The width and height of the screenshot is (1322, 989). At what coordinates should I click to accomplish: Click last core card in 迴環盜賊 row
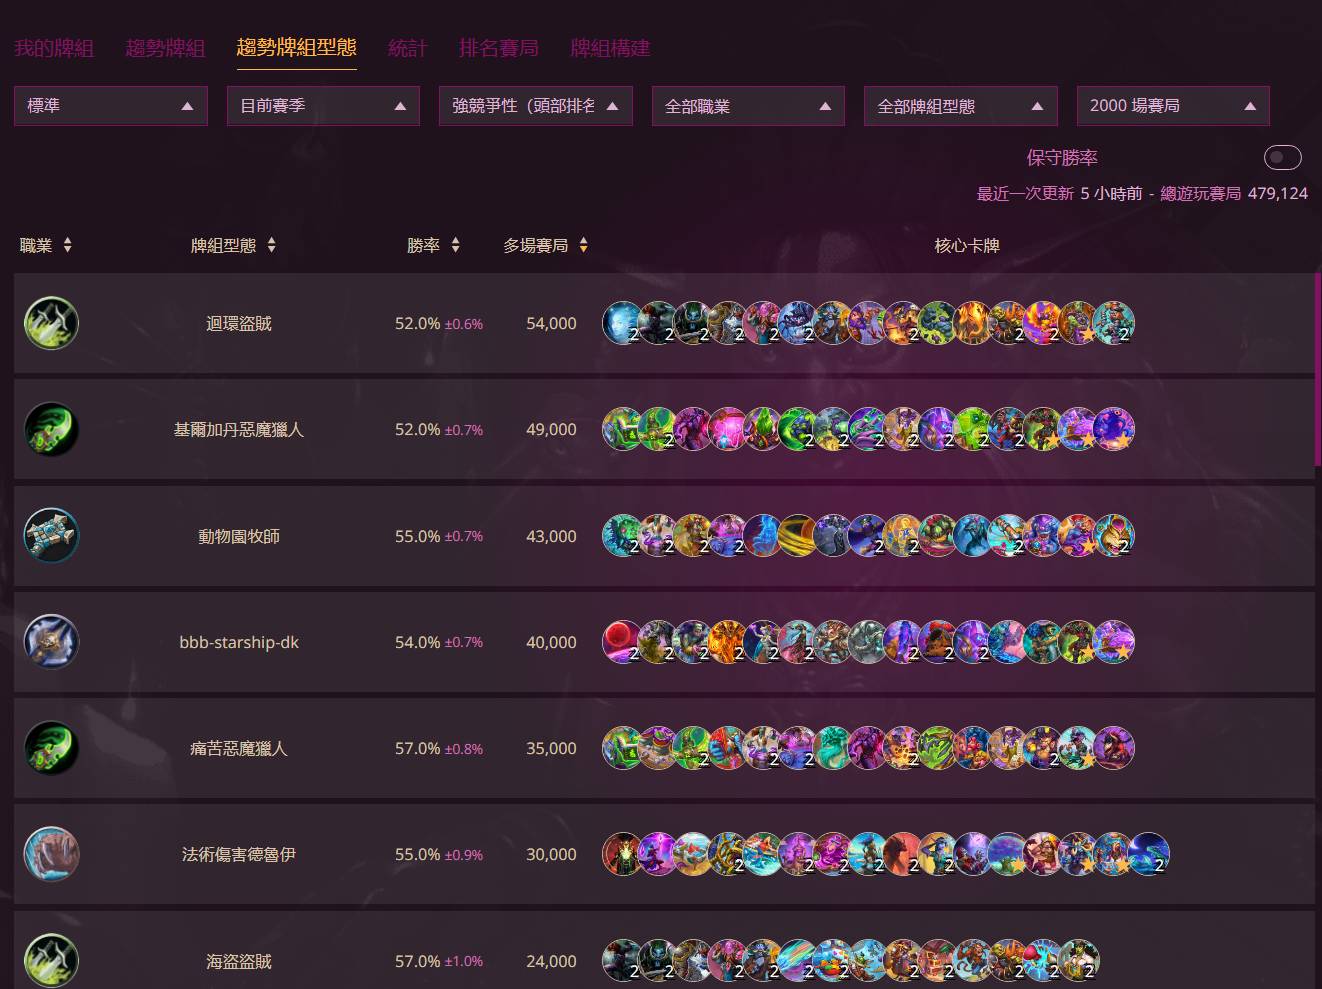(1113, 323)
